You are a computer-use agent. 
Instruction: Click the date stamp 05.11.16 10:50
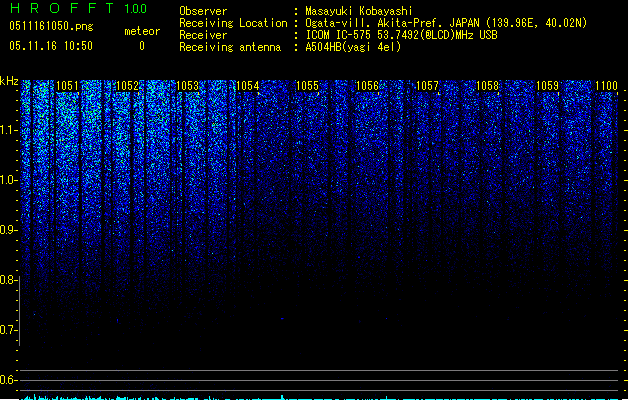click(51, 46)
